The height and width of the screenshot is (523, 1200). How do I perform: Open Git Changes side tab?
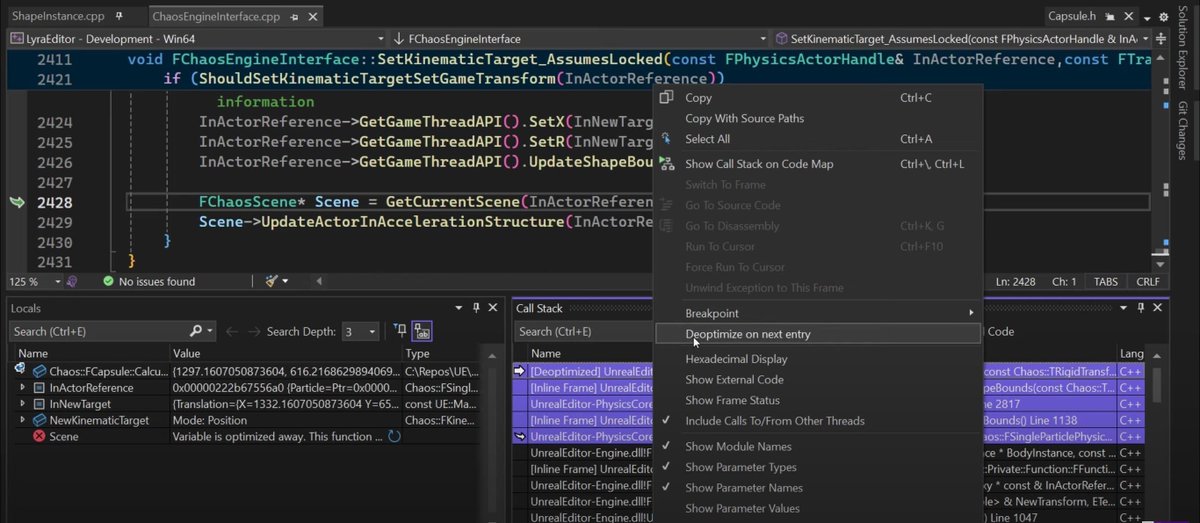point(1183,131)
